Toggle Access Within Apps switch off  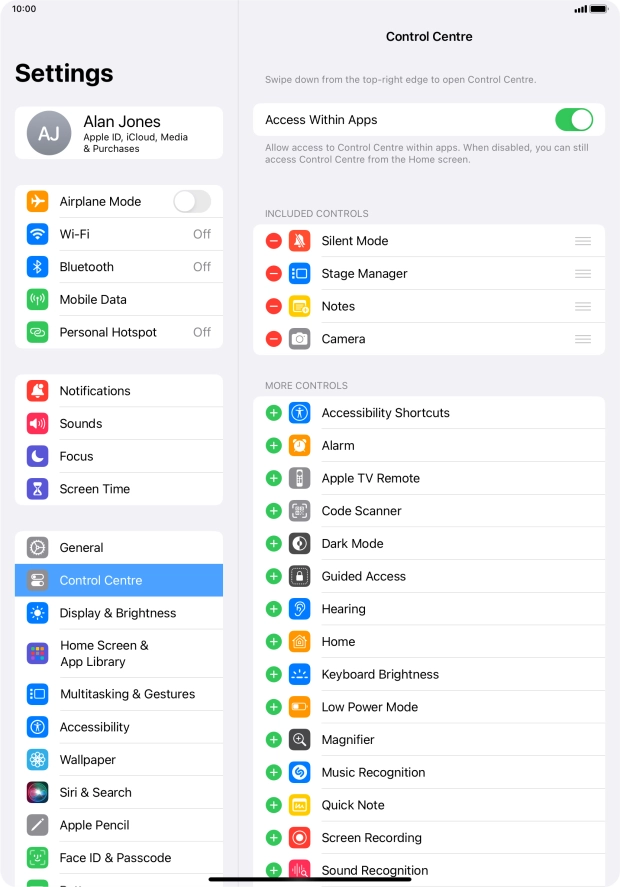[x=574, y=120]
